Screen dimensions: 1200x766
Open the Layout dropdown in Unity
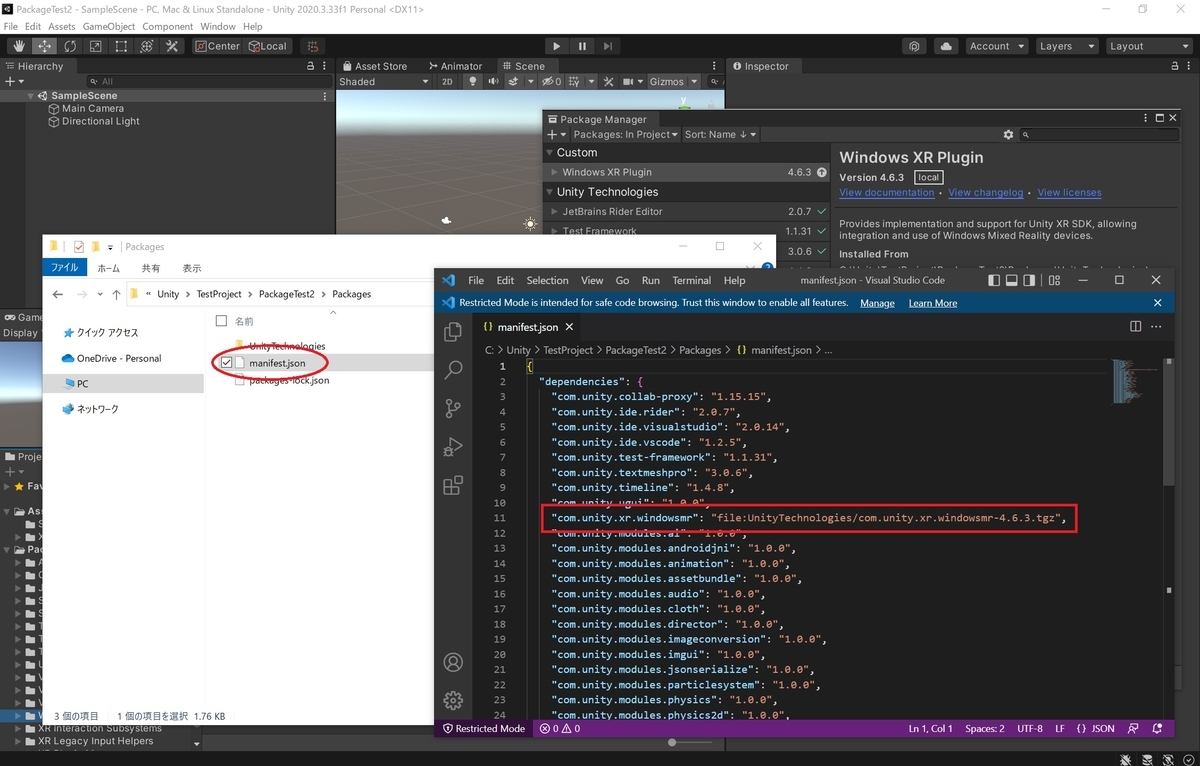(x=1148, y=46)
